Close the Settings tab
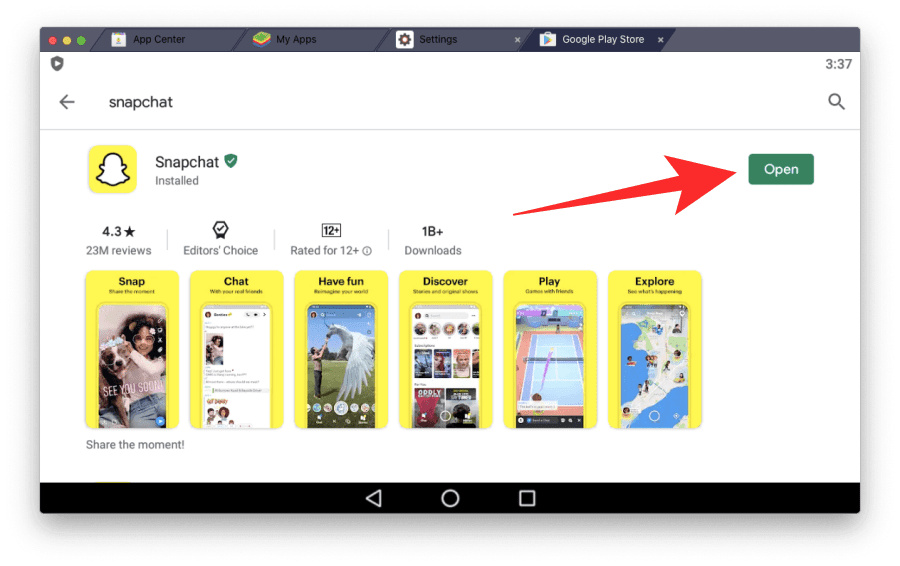 point(517,40)
